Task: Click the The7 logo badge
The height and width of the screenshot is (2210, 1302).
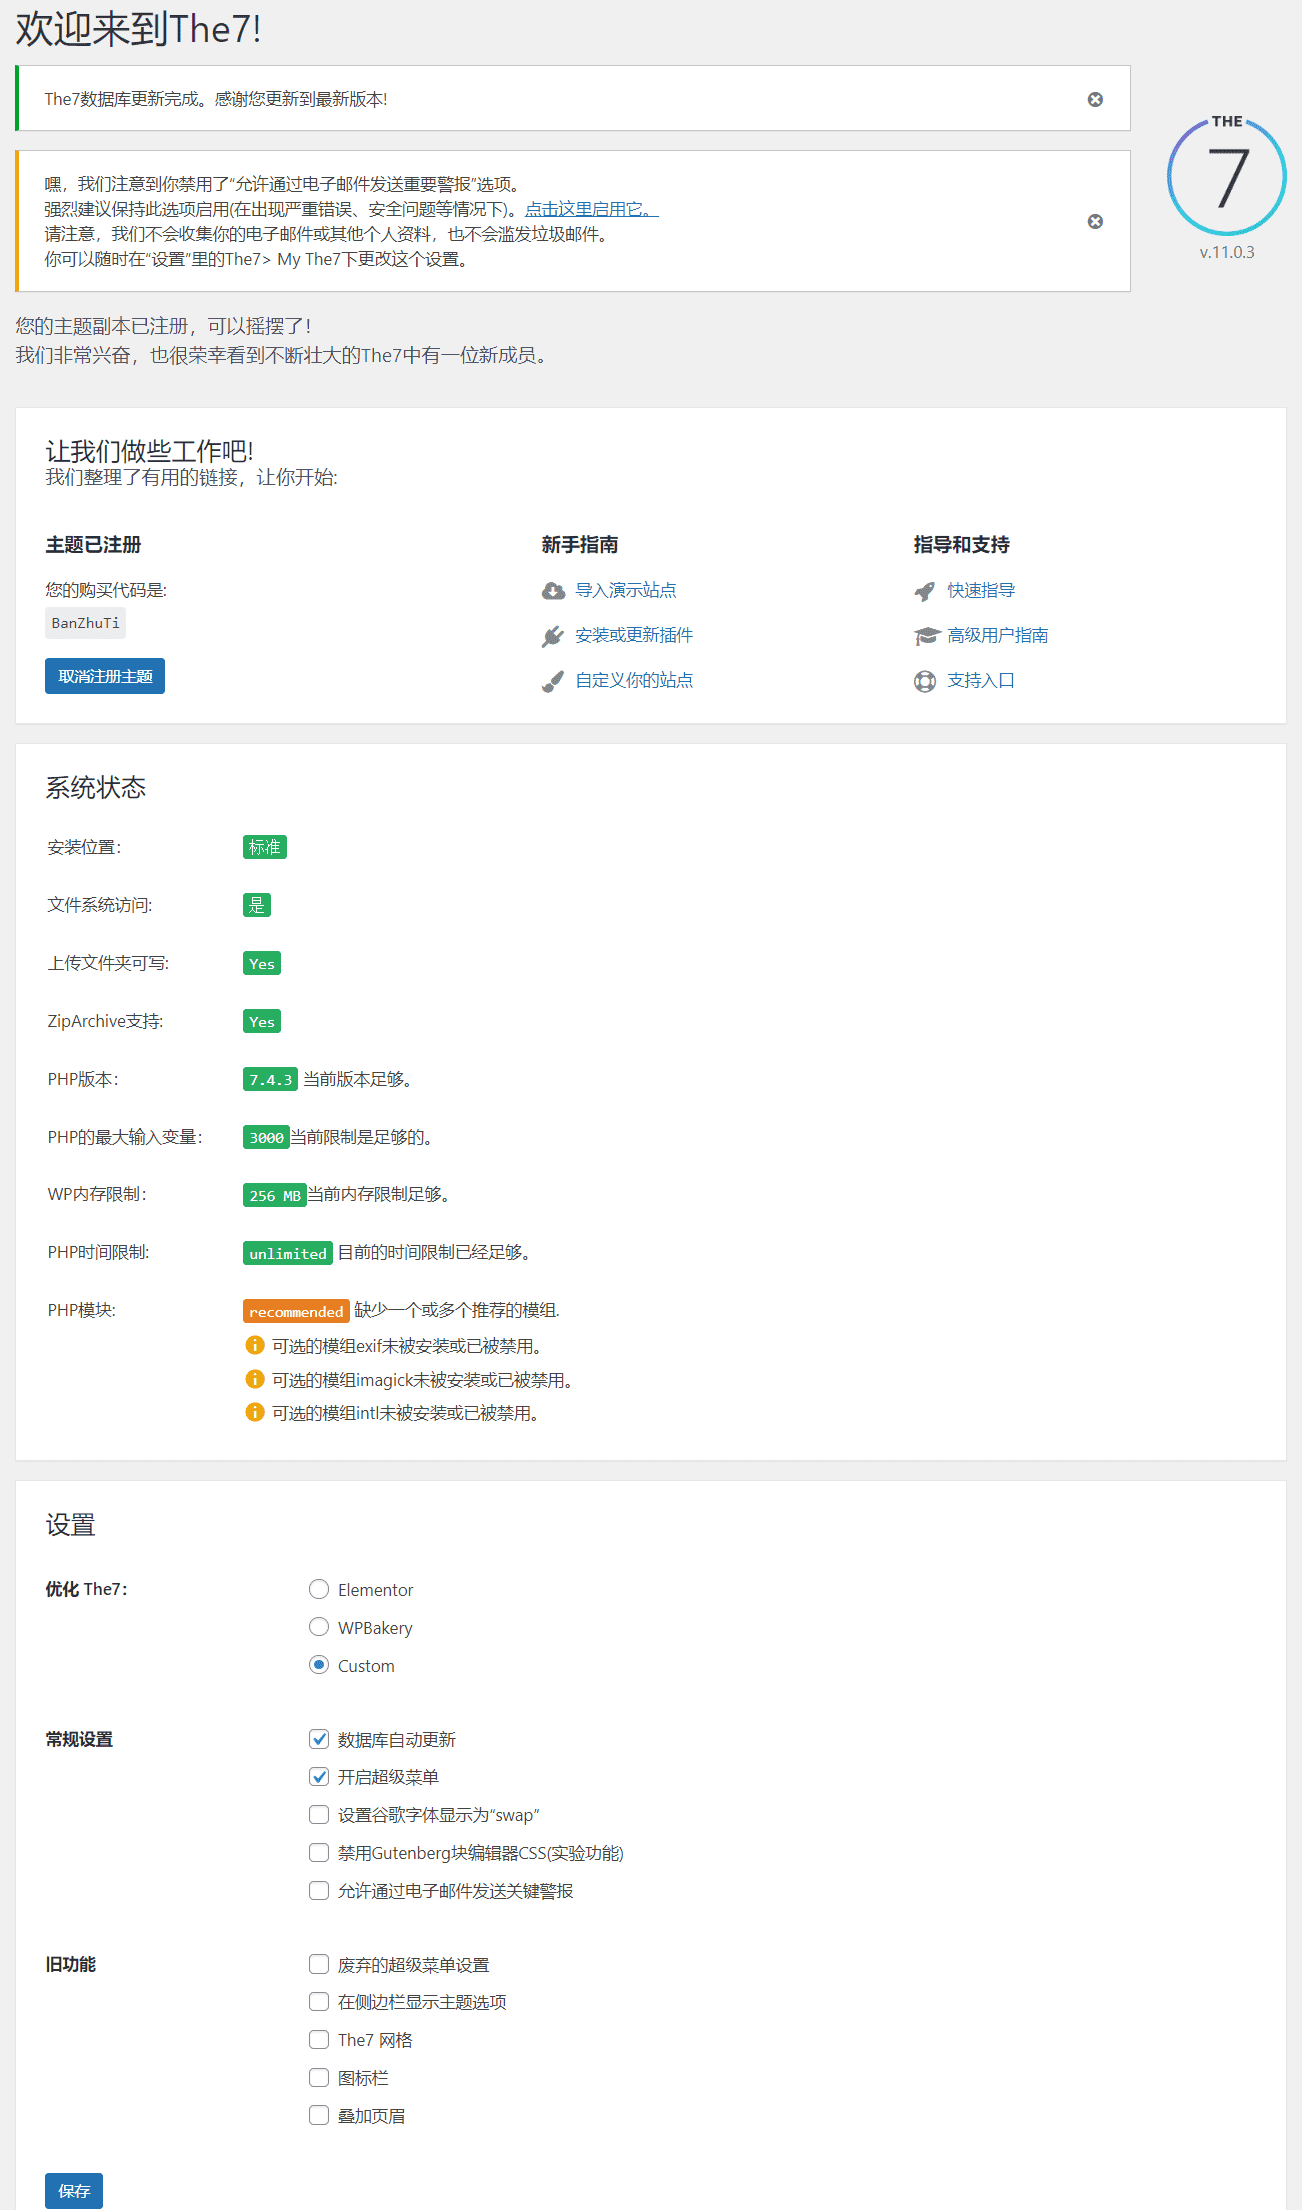Action: pos(1227,176)
